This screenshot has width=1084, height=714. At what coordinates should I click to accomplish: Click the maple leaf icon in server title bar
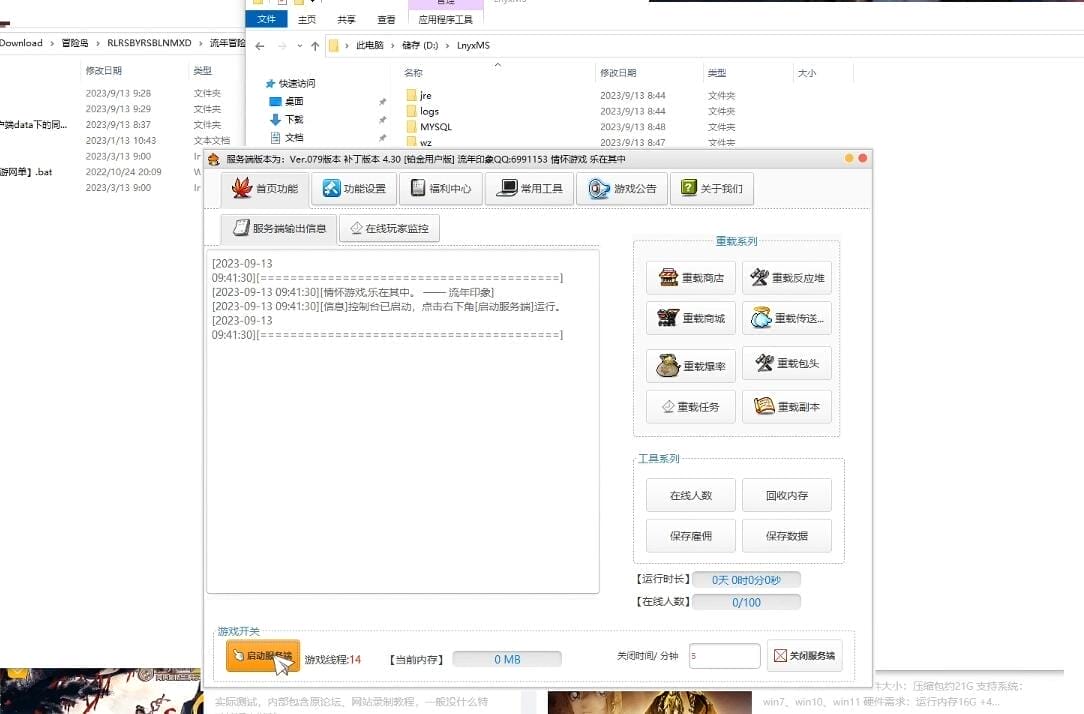pos(214,160)
